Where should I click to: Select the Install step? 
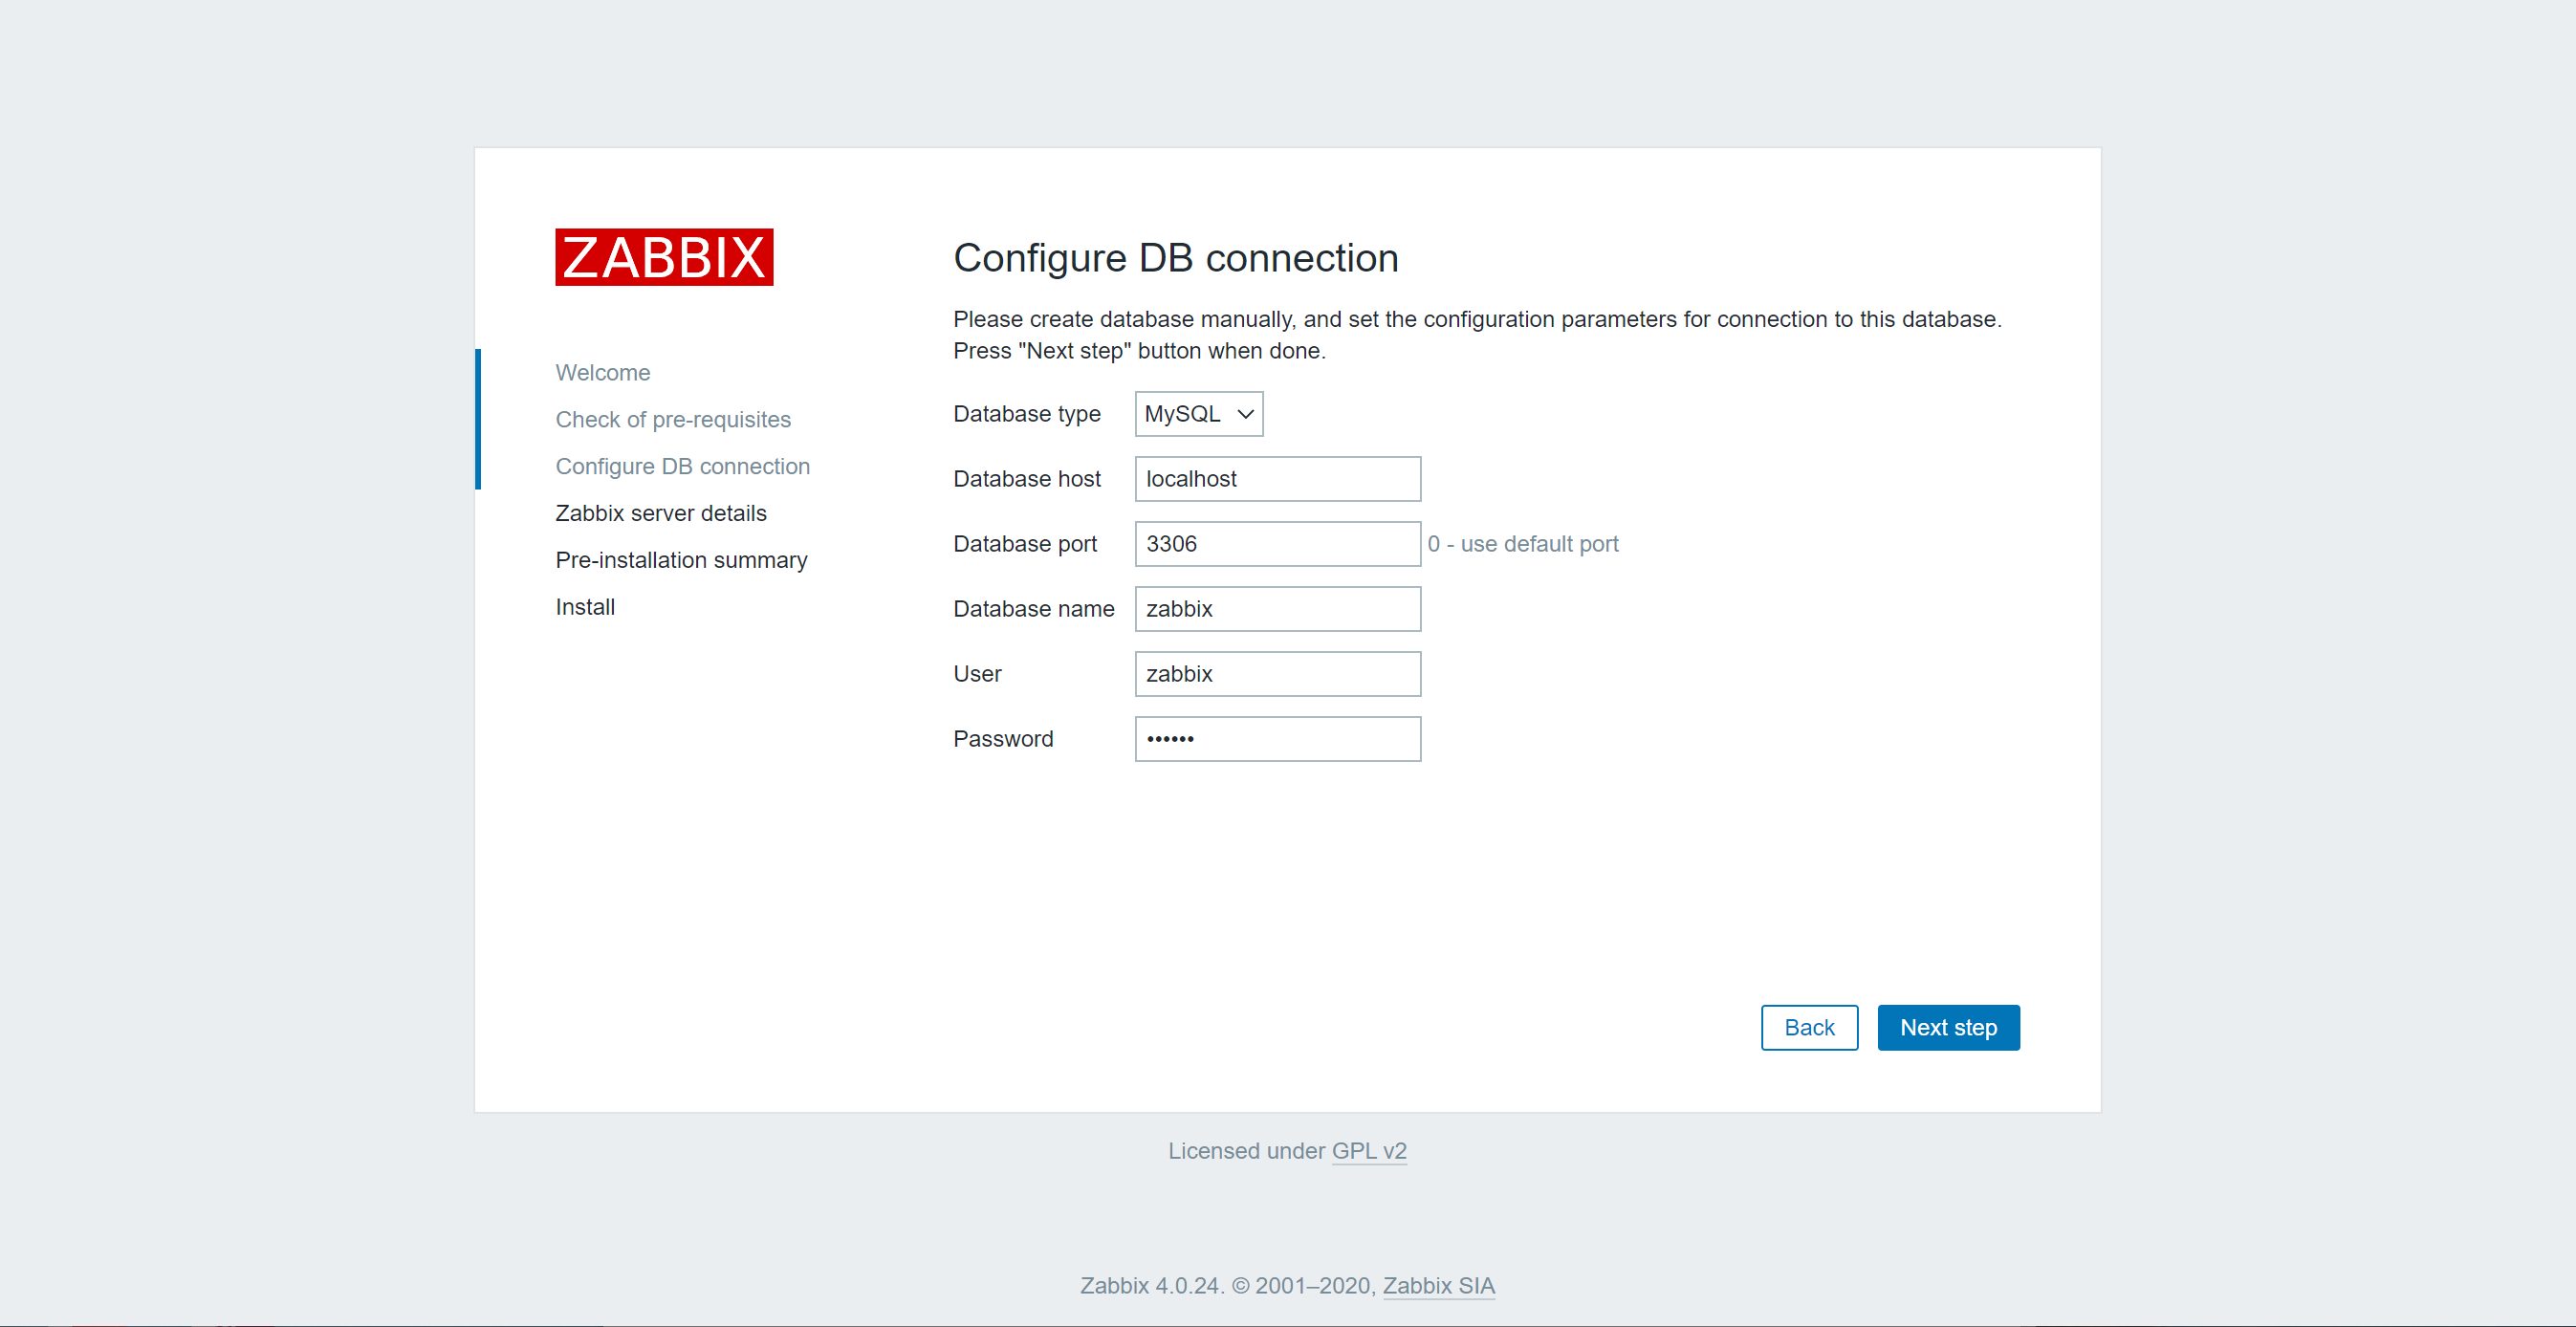tap(584, 606)
